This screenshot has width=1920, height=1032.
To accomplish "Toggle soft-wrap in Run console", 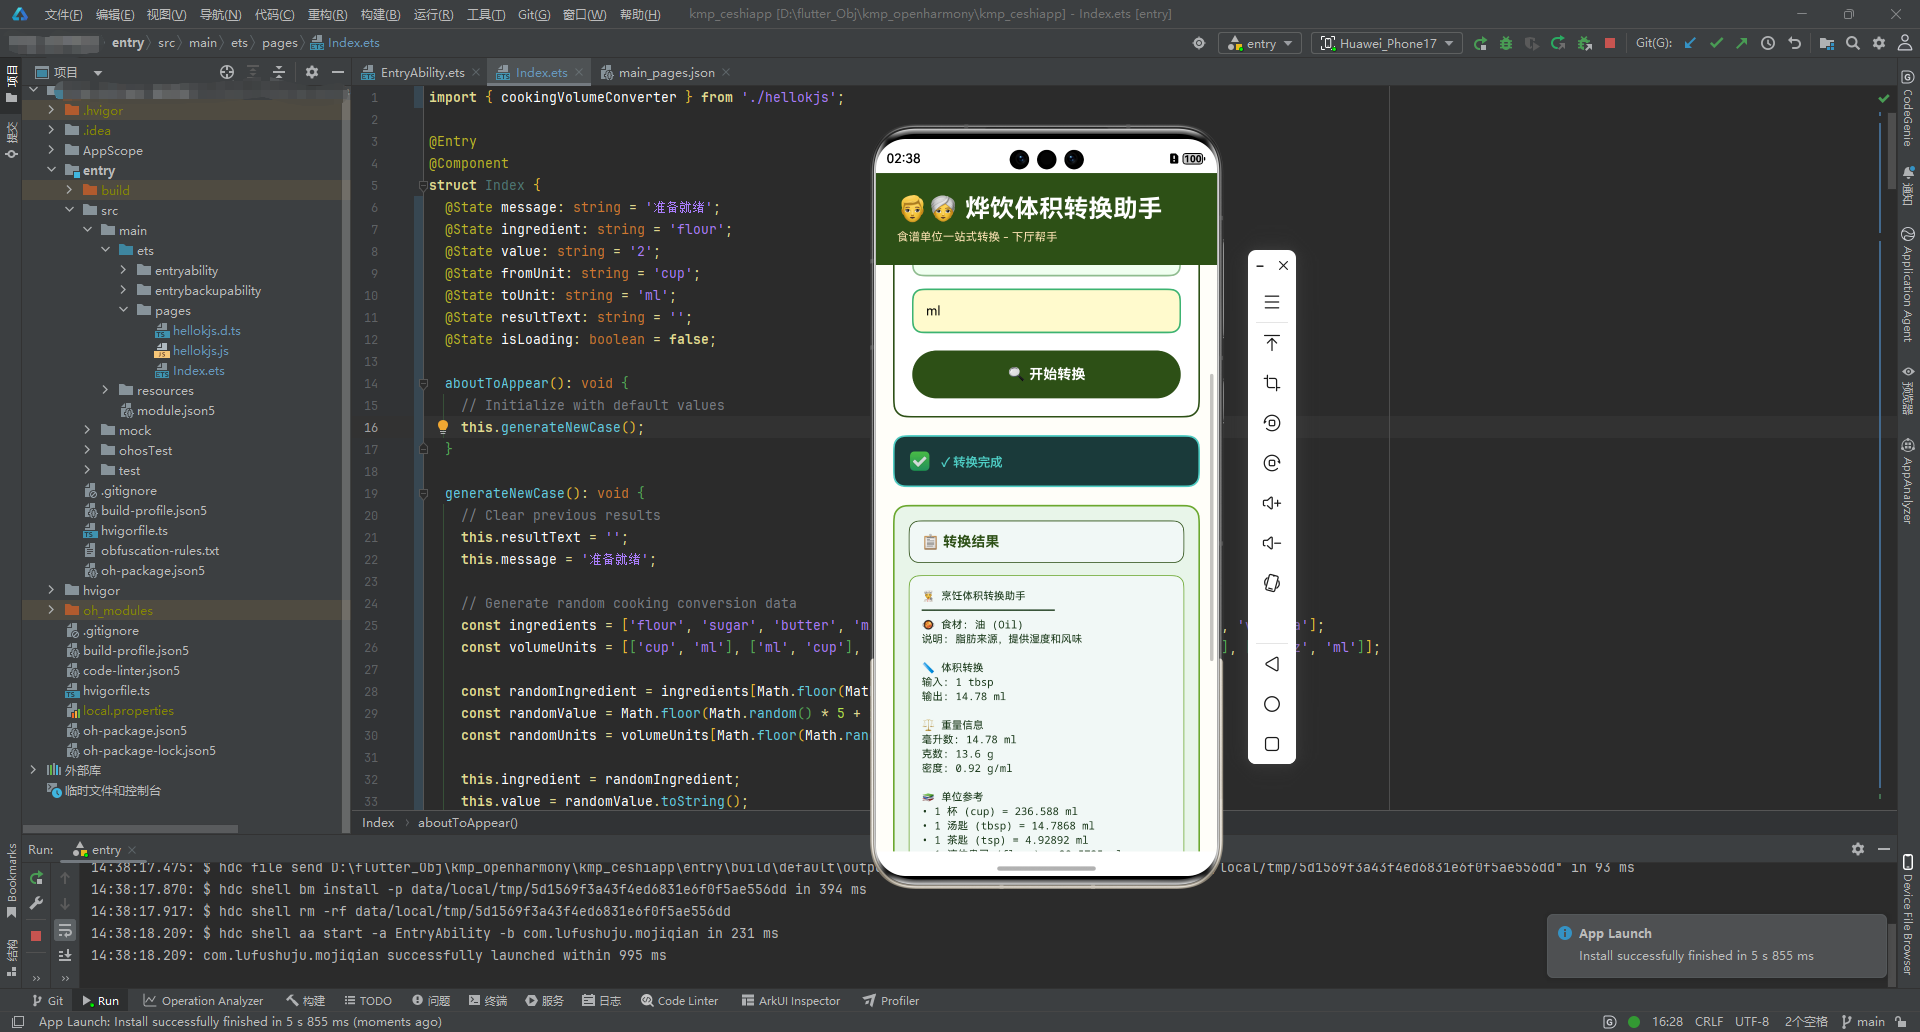I will pyautogui.click(x=65, y=930).
